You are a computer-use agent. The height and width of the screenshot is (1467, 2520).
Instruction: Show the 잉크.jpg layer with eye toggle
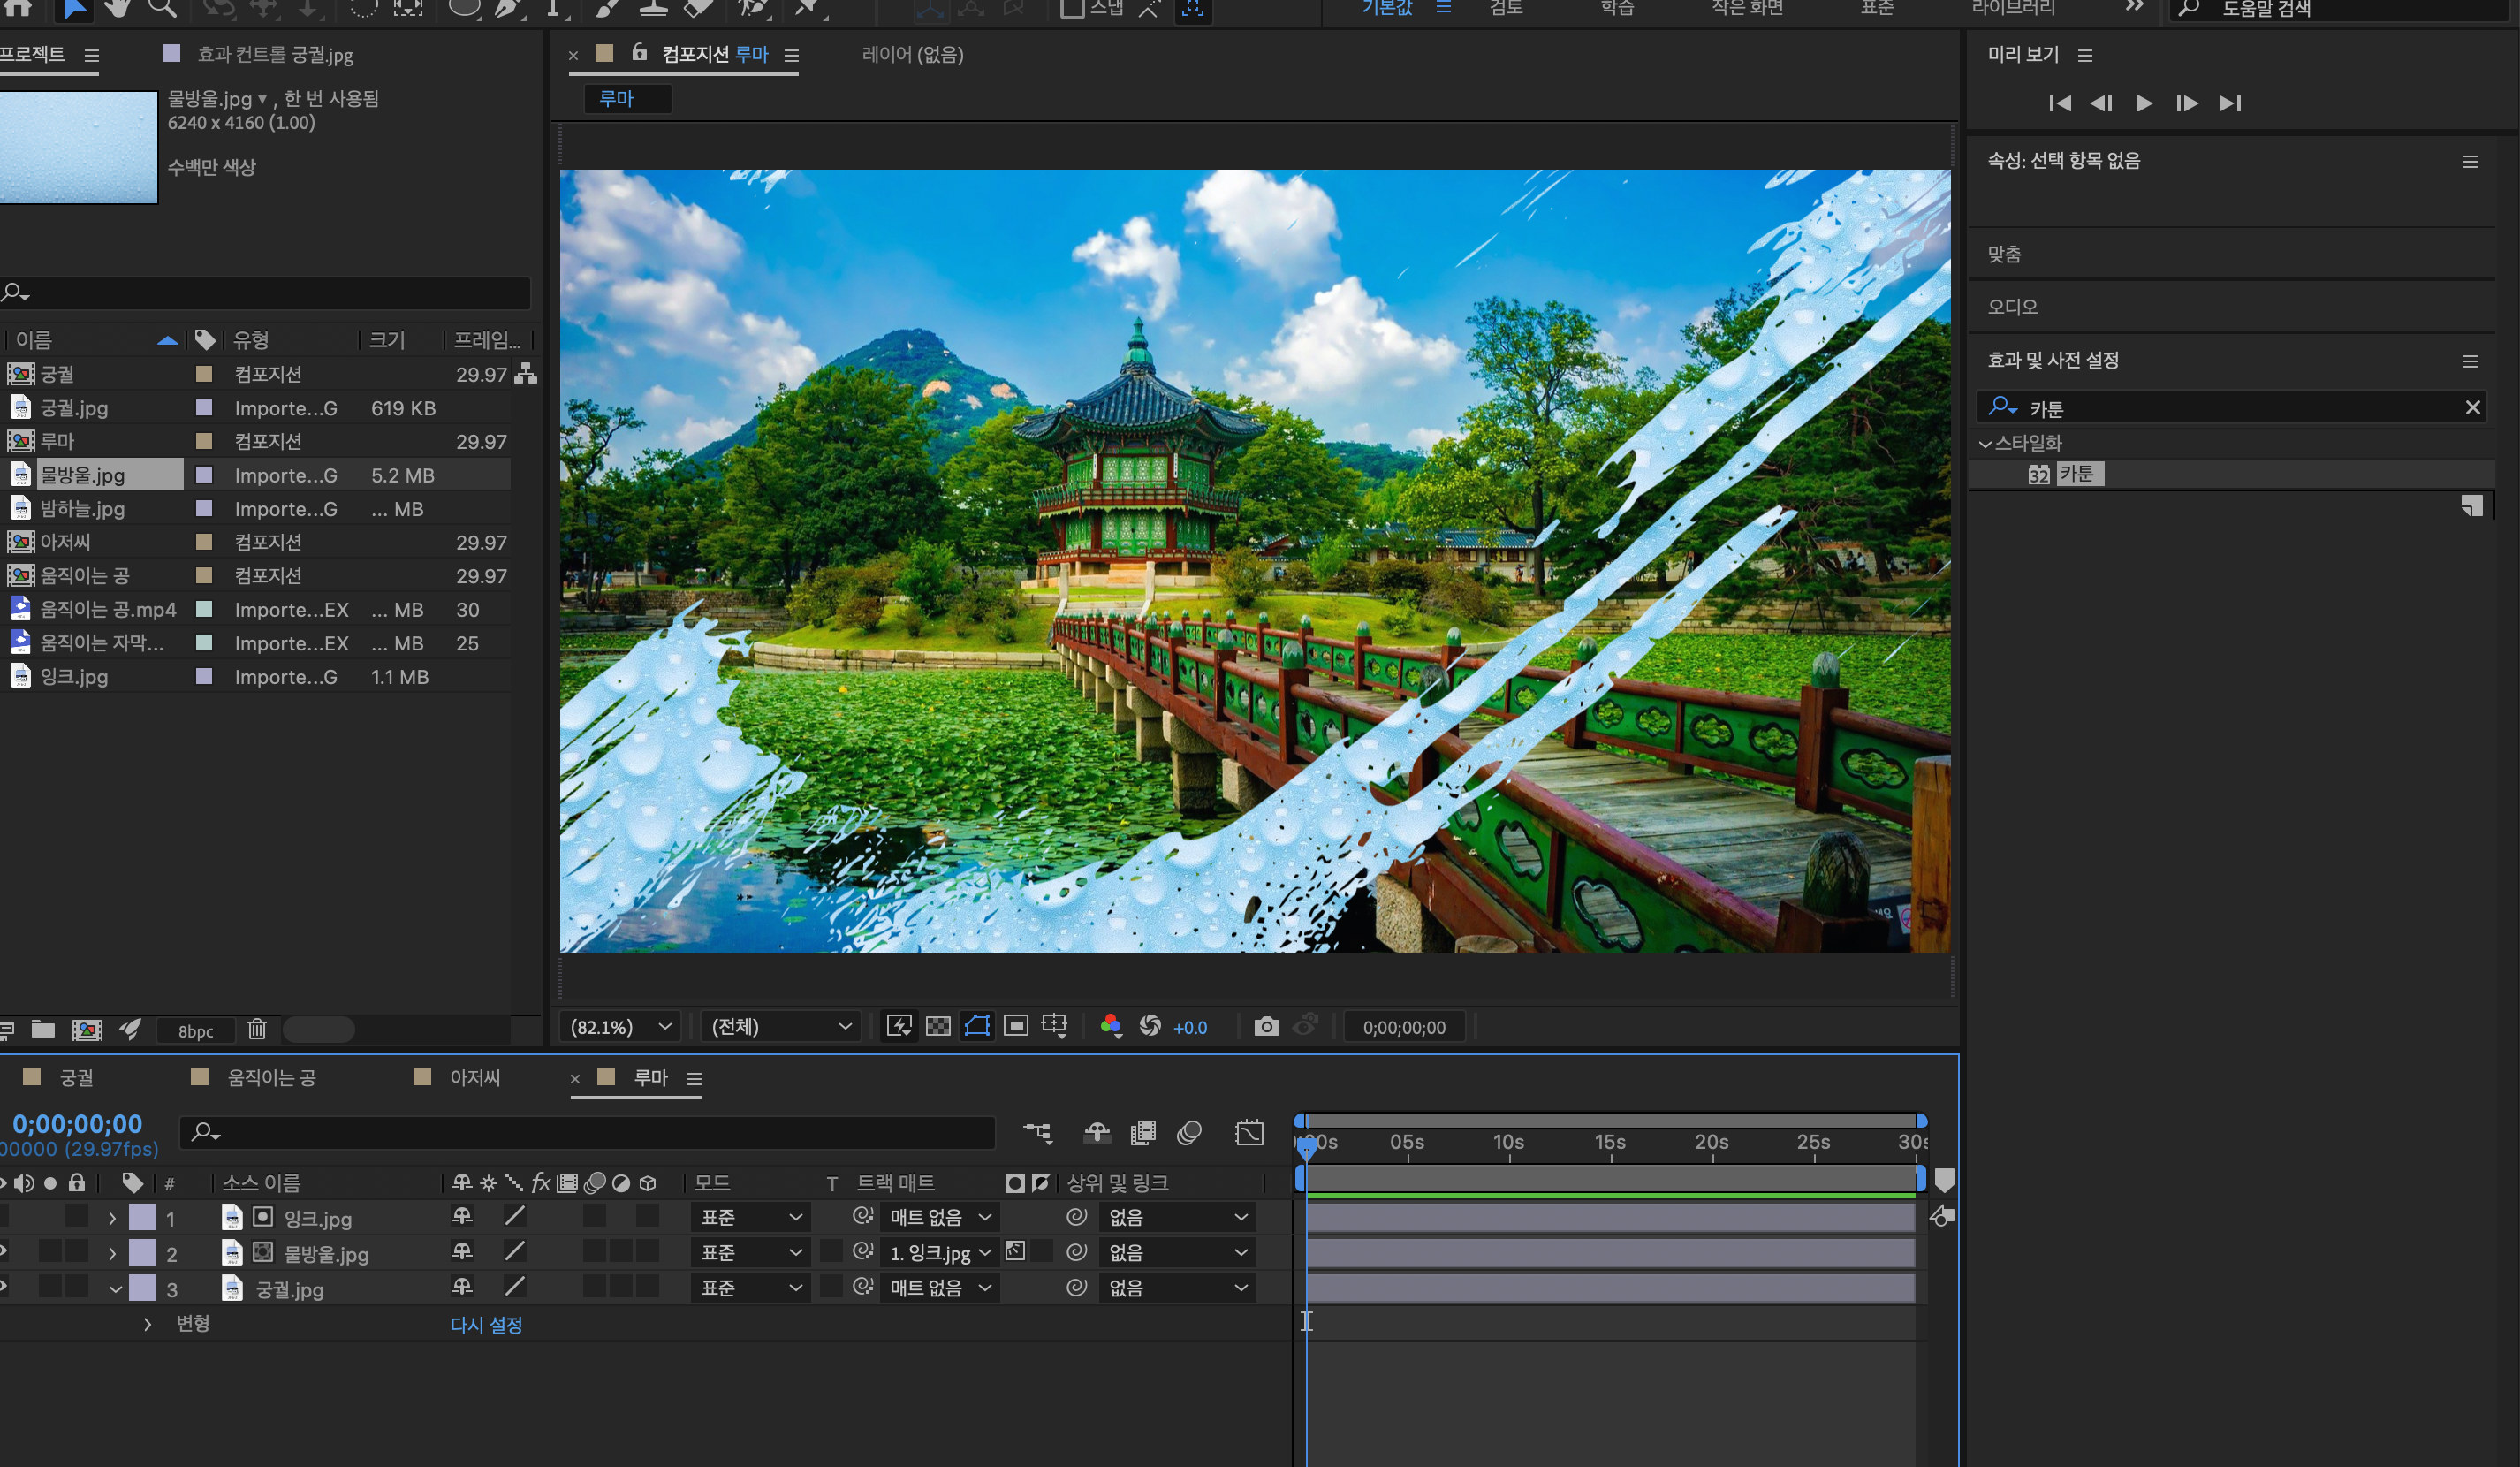[3, 1217]
